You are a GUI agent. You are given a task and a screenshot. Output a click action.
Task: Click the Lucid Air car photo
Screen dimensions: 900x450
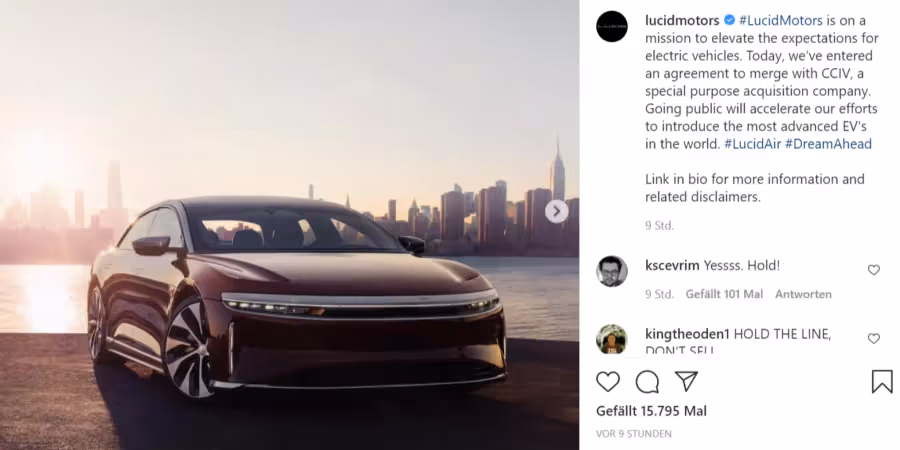coord(289,225)
